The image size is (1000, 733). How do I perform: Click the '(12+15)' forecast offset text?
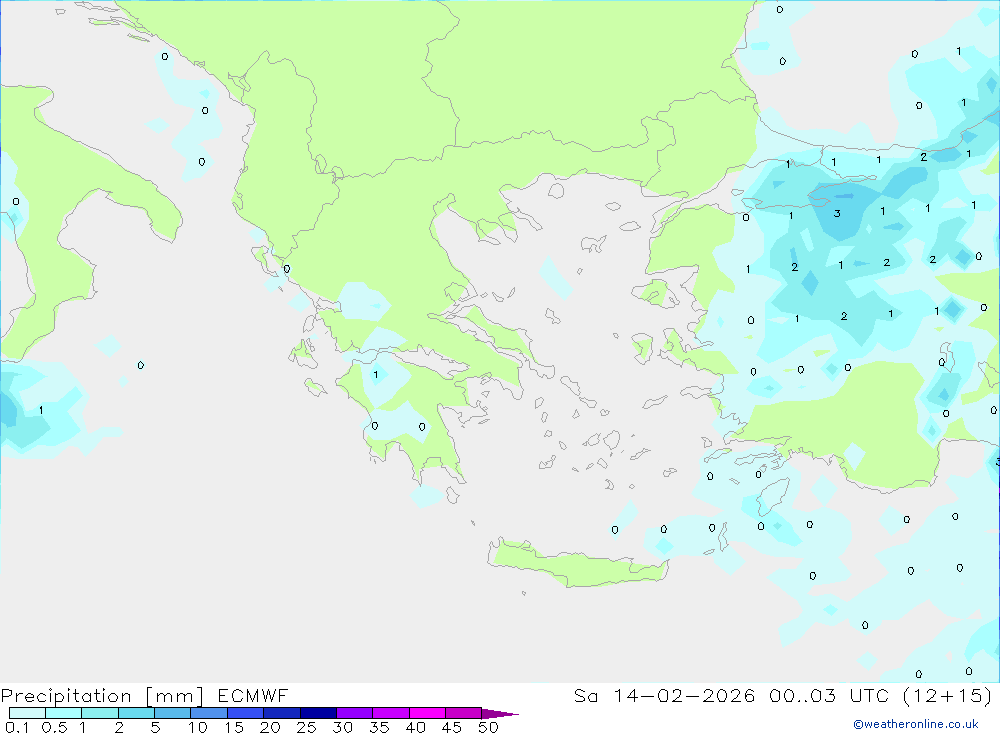point(948,695)
